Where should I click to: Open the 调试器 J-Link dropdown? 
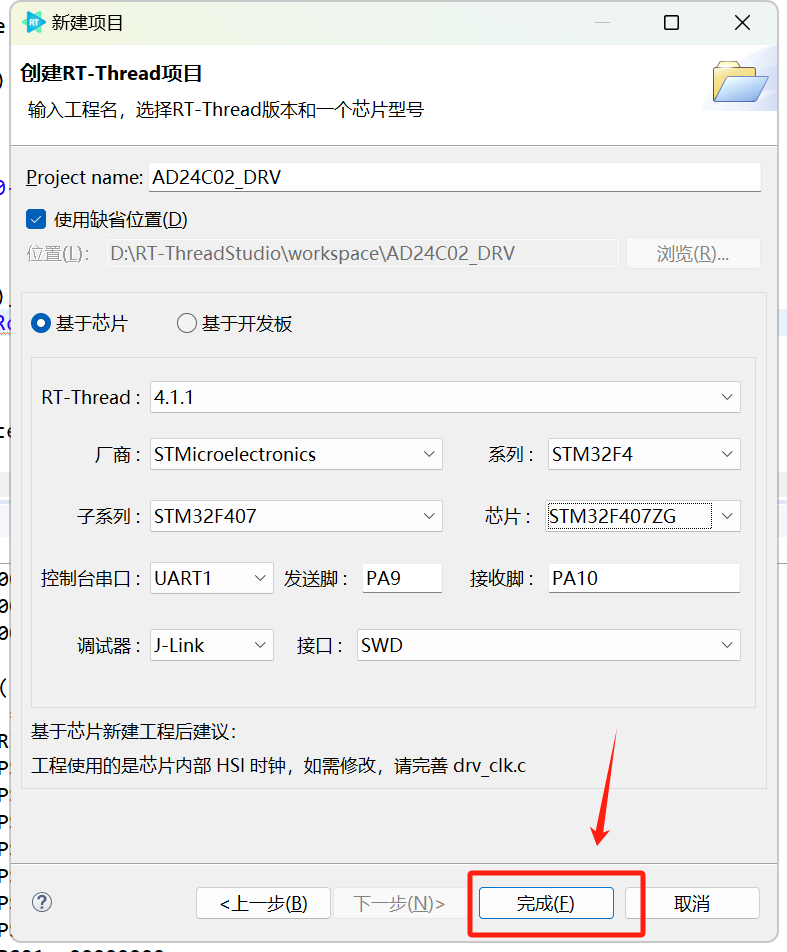(212, 645)
